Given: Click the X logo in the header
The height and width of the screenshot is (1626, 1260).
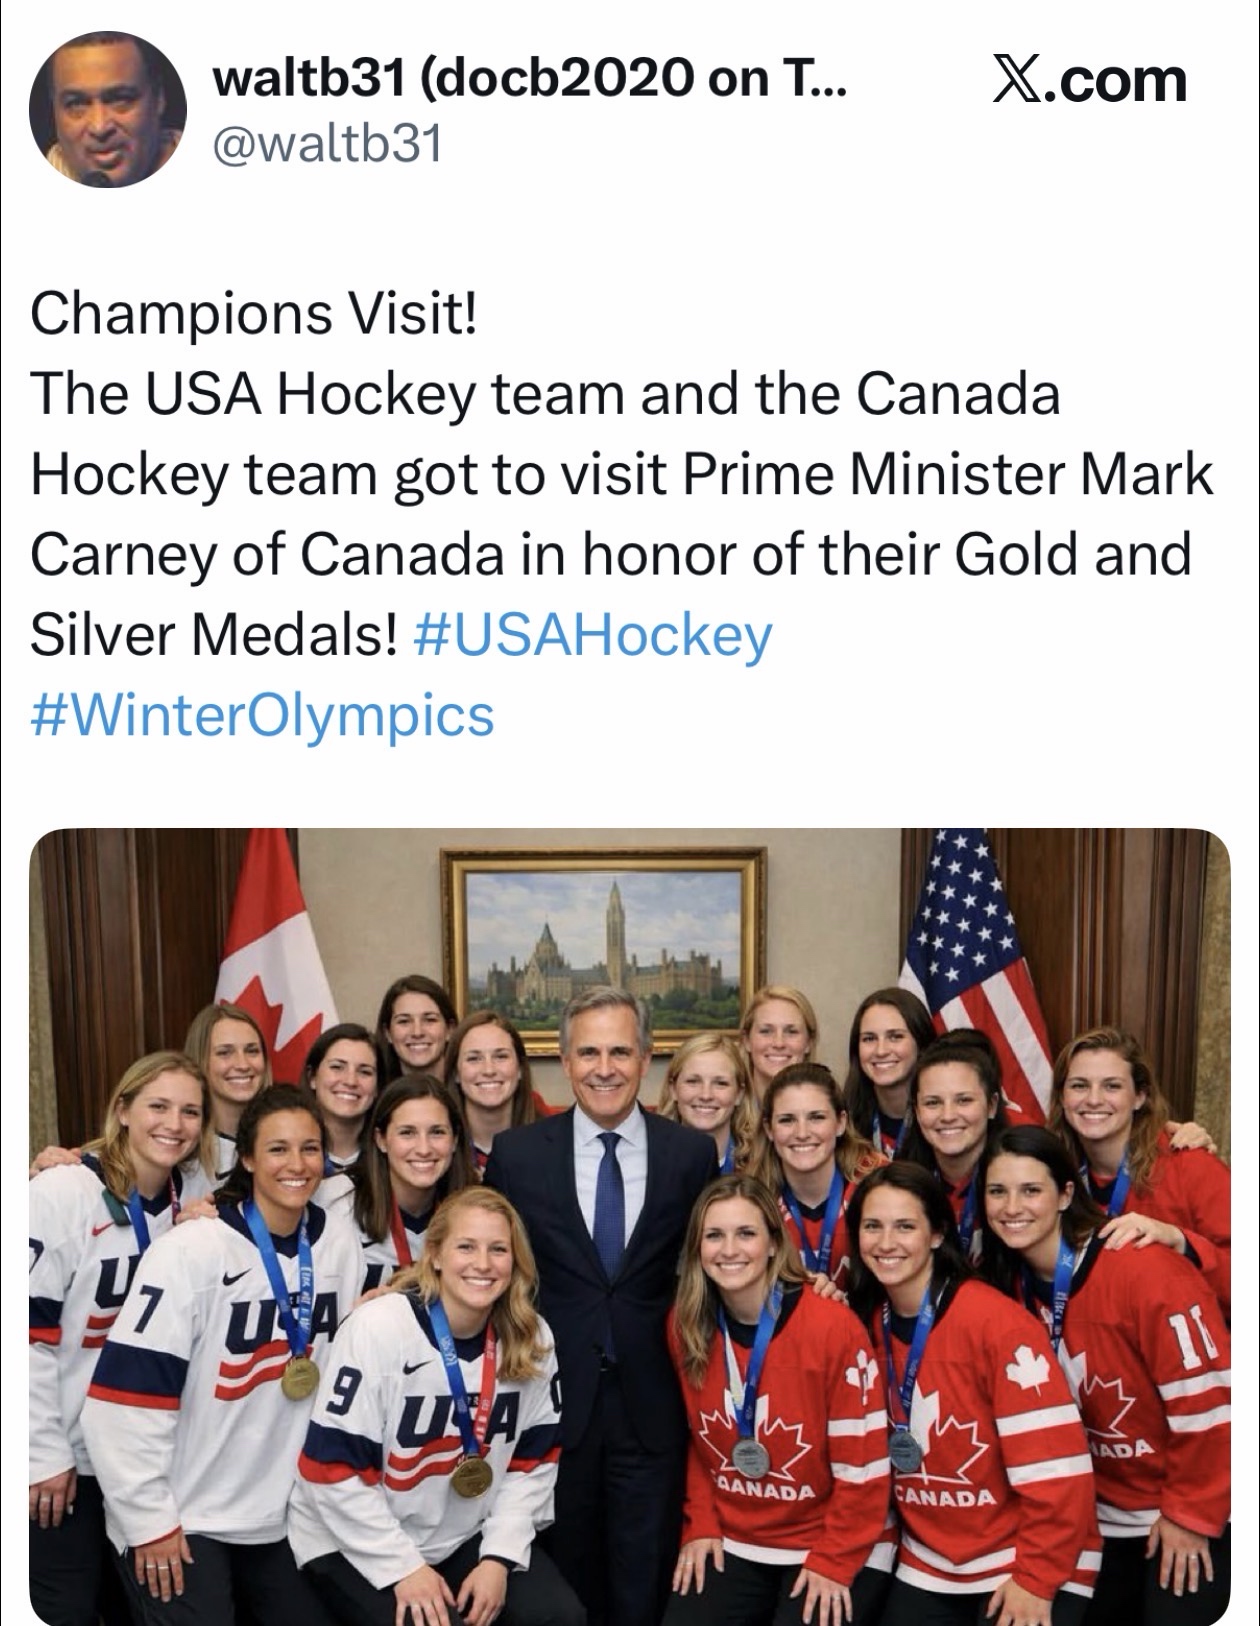Looking at the screenshot, I should click(x=1019, y=80).
